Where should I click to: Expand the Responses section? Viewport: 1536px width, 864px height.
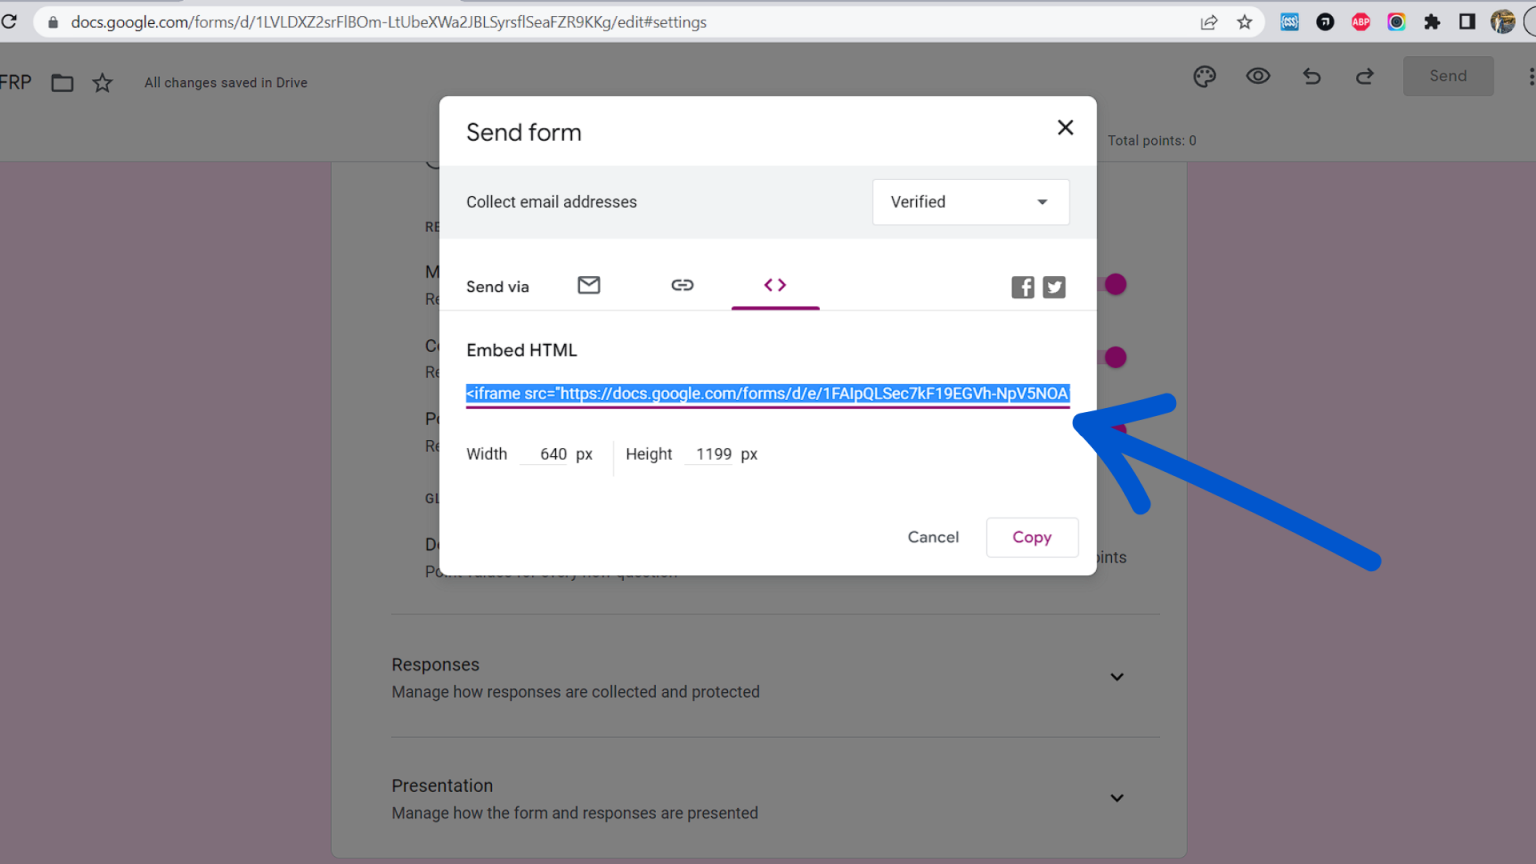coord(1117,677)
